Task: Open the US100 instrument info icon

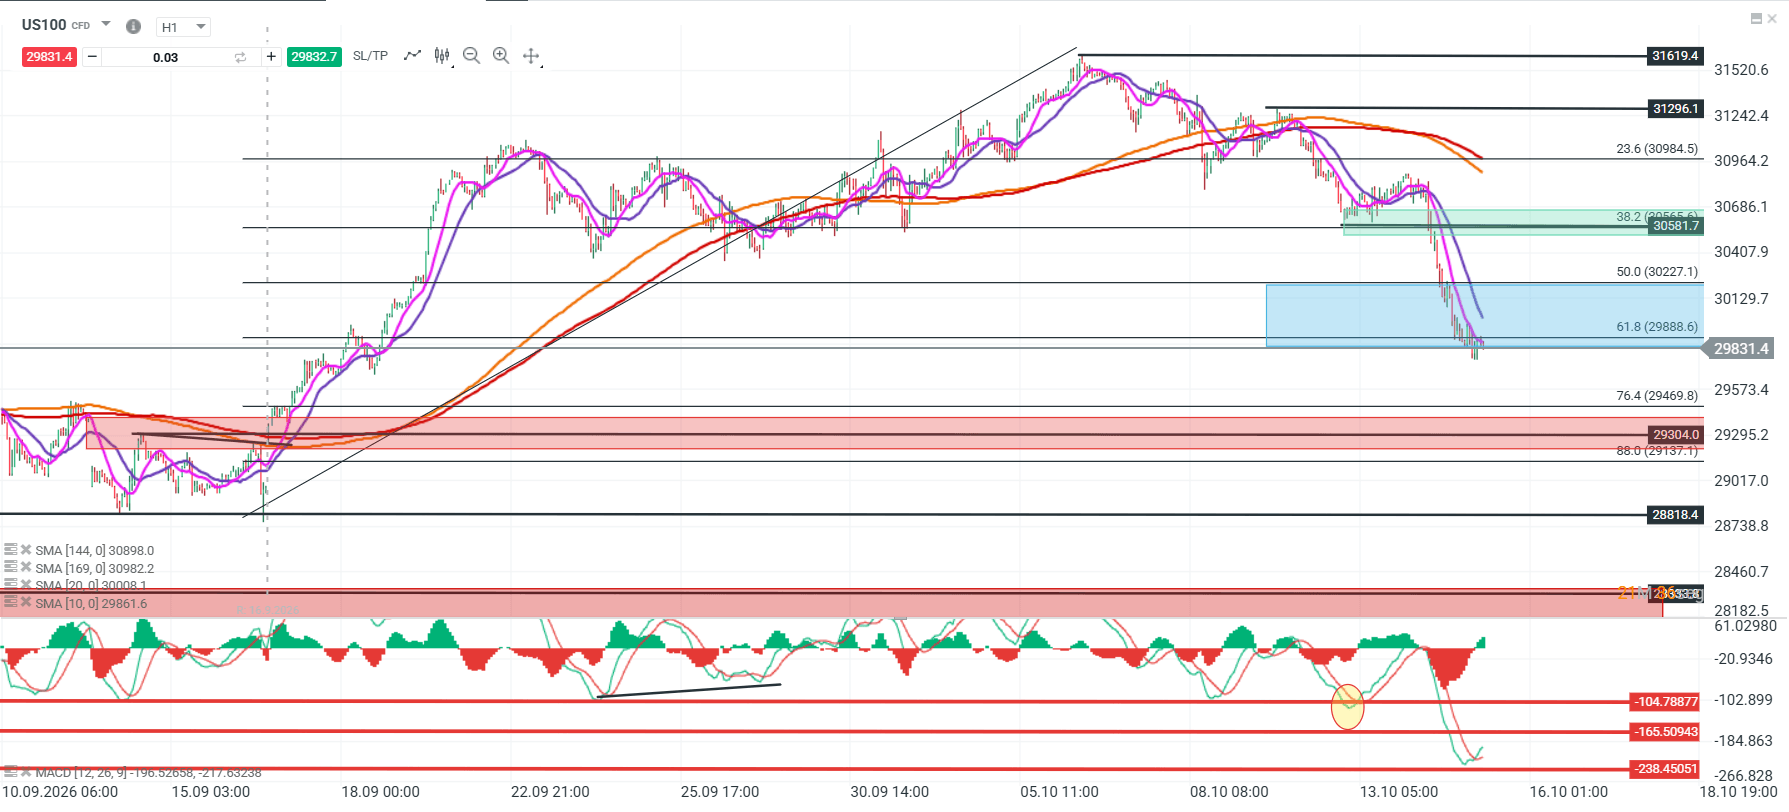Action: pyautogui.click(x=133, y=27)
